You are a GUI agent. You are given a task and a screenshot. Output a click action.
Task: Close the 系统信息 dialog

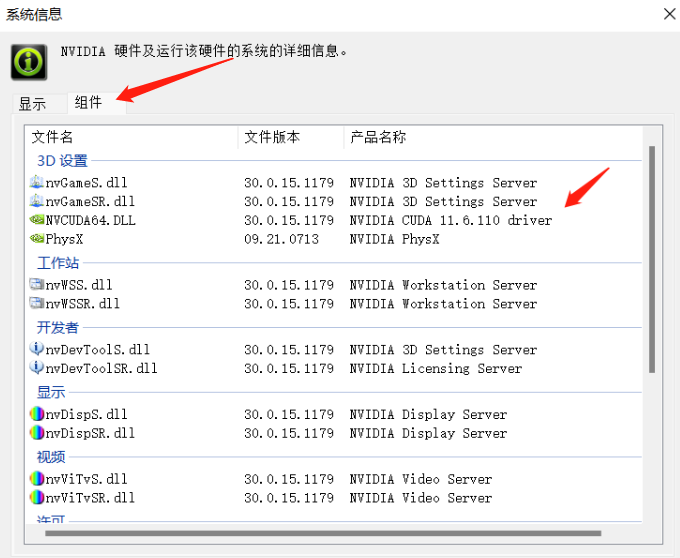[669, 14]
